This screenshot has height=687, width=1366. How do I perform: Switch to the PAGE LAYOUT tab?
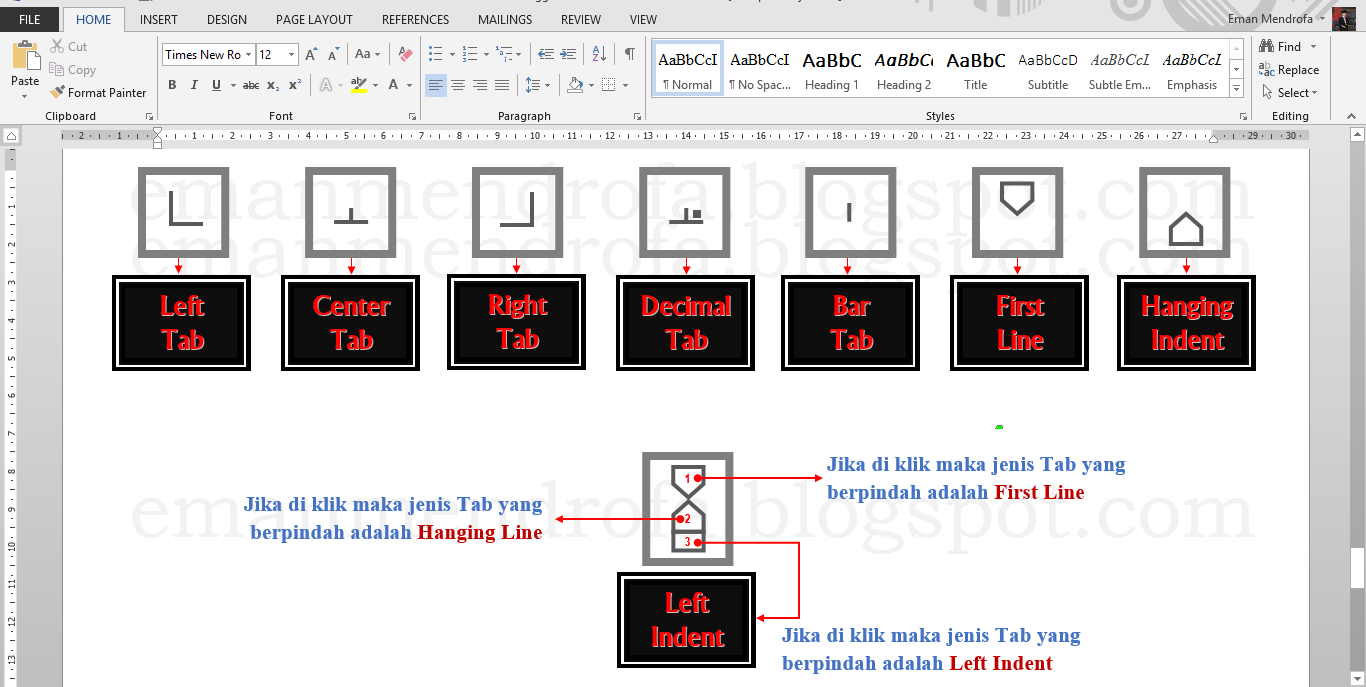(x=314, y=19)
